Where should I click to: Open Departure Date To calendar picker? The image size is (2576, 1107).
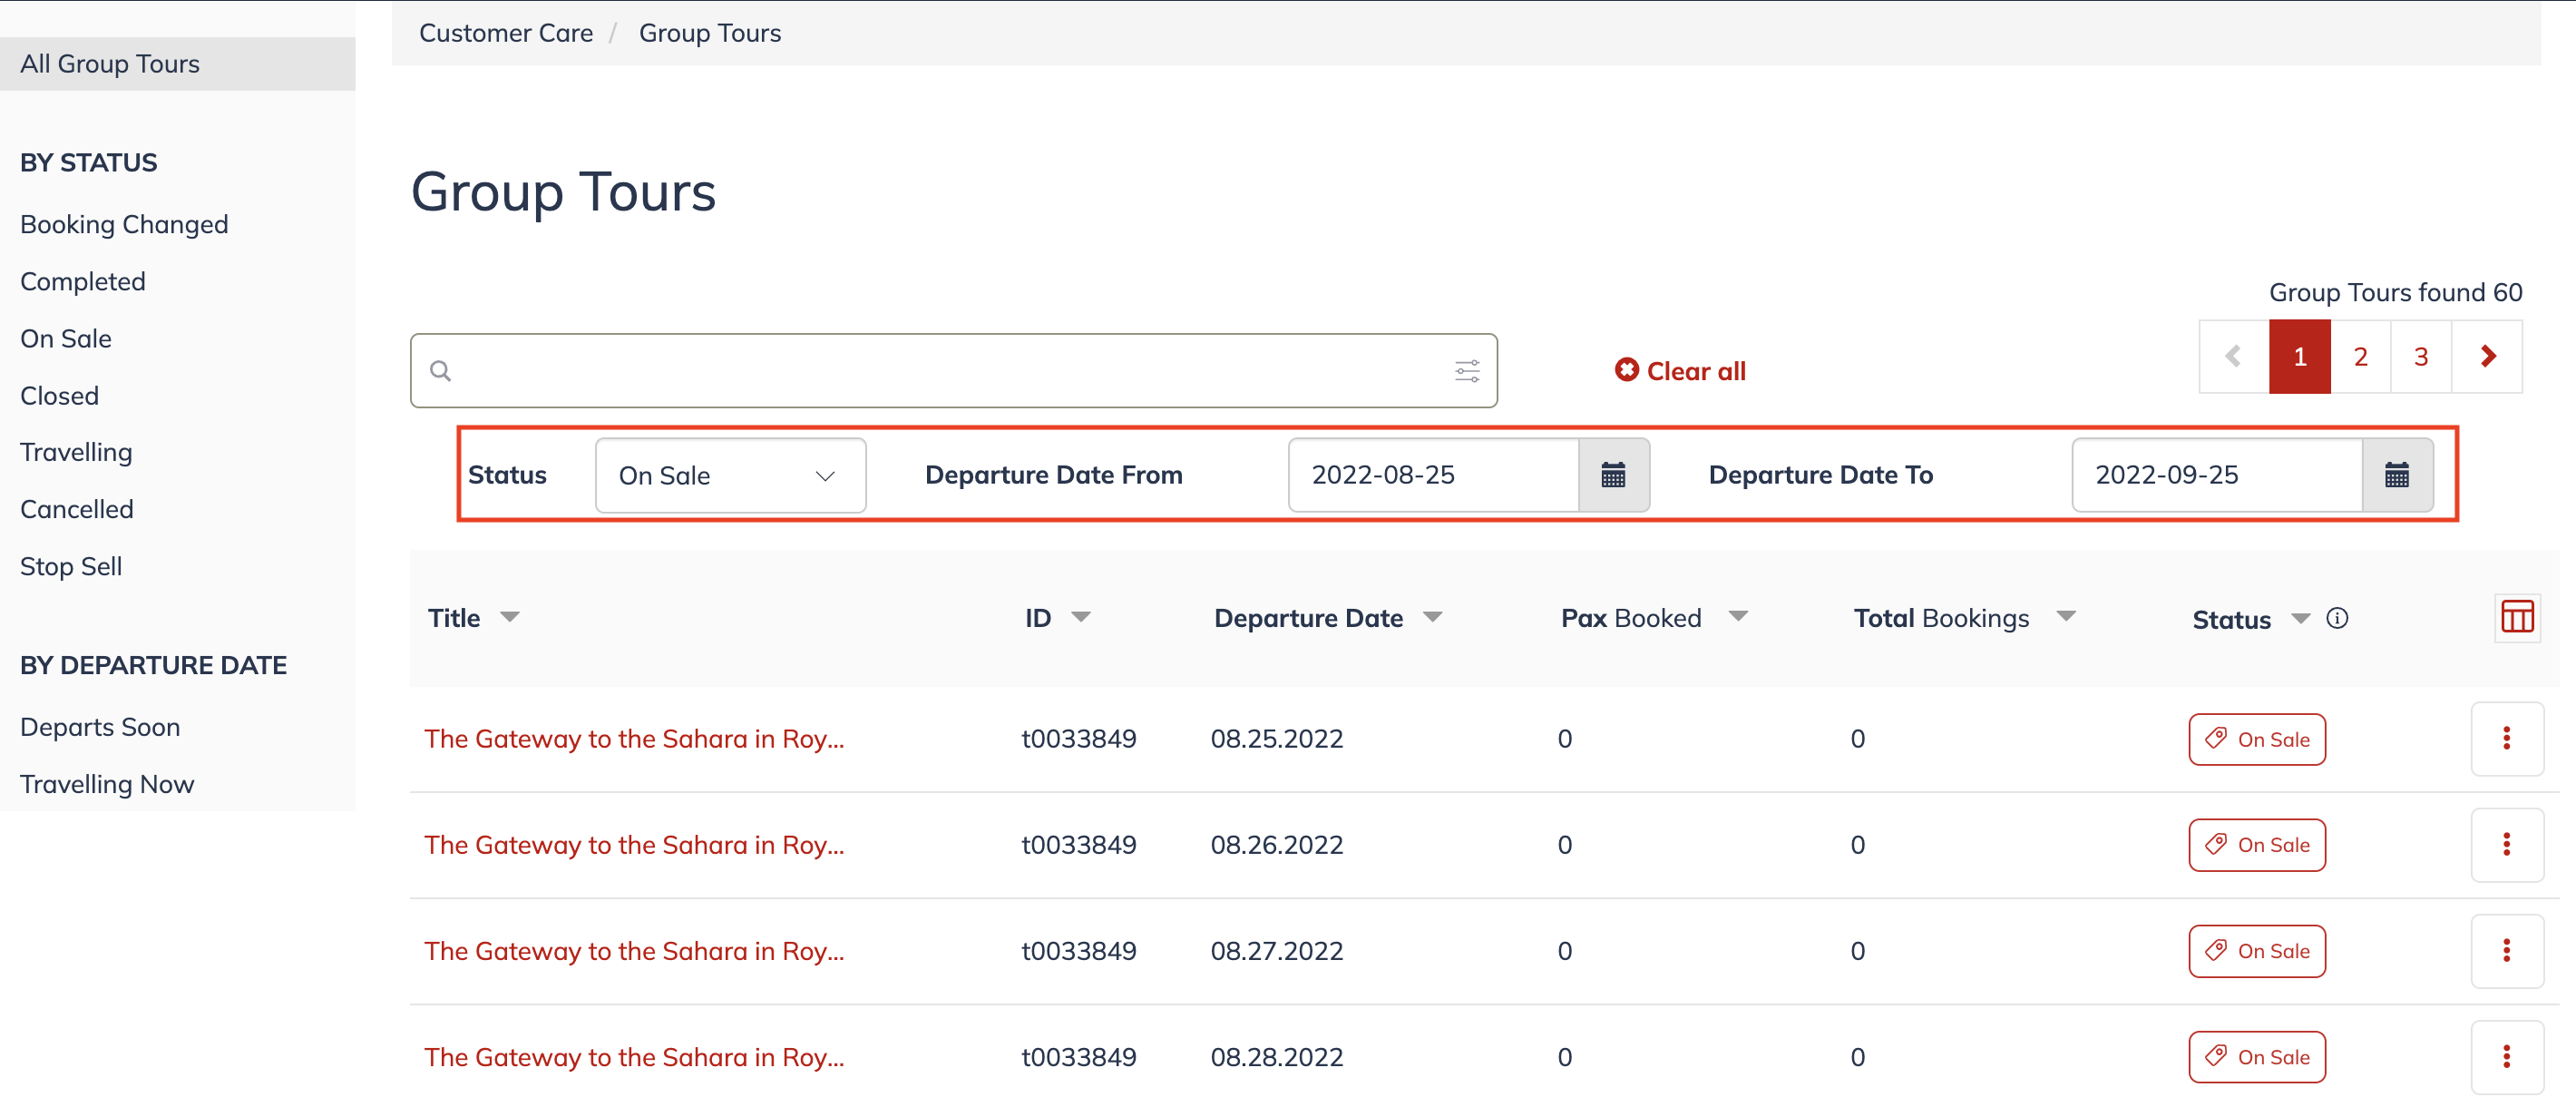2397,475
